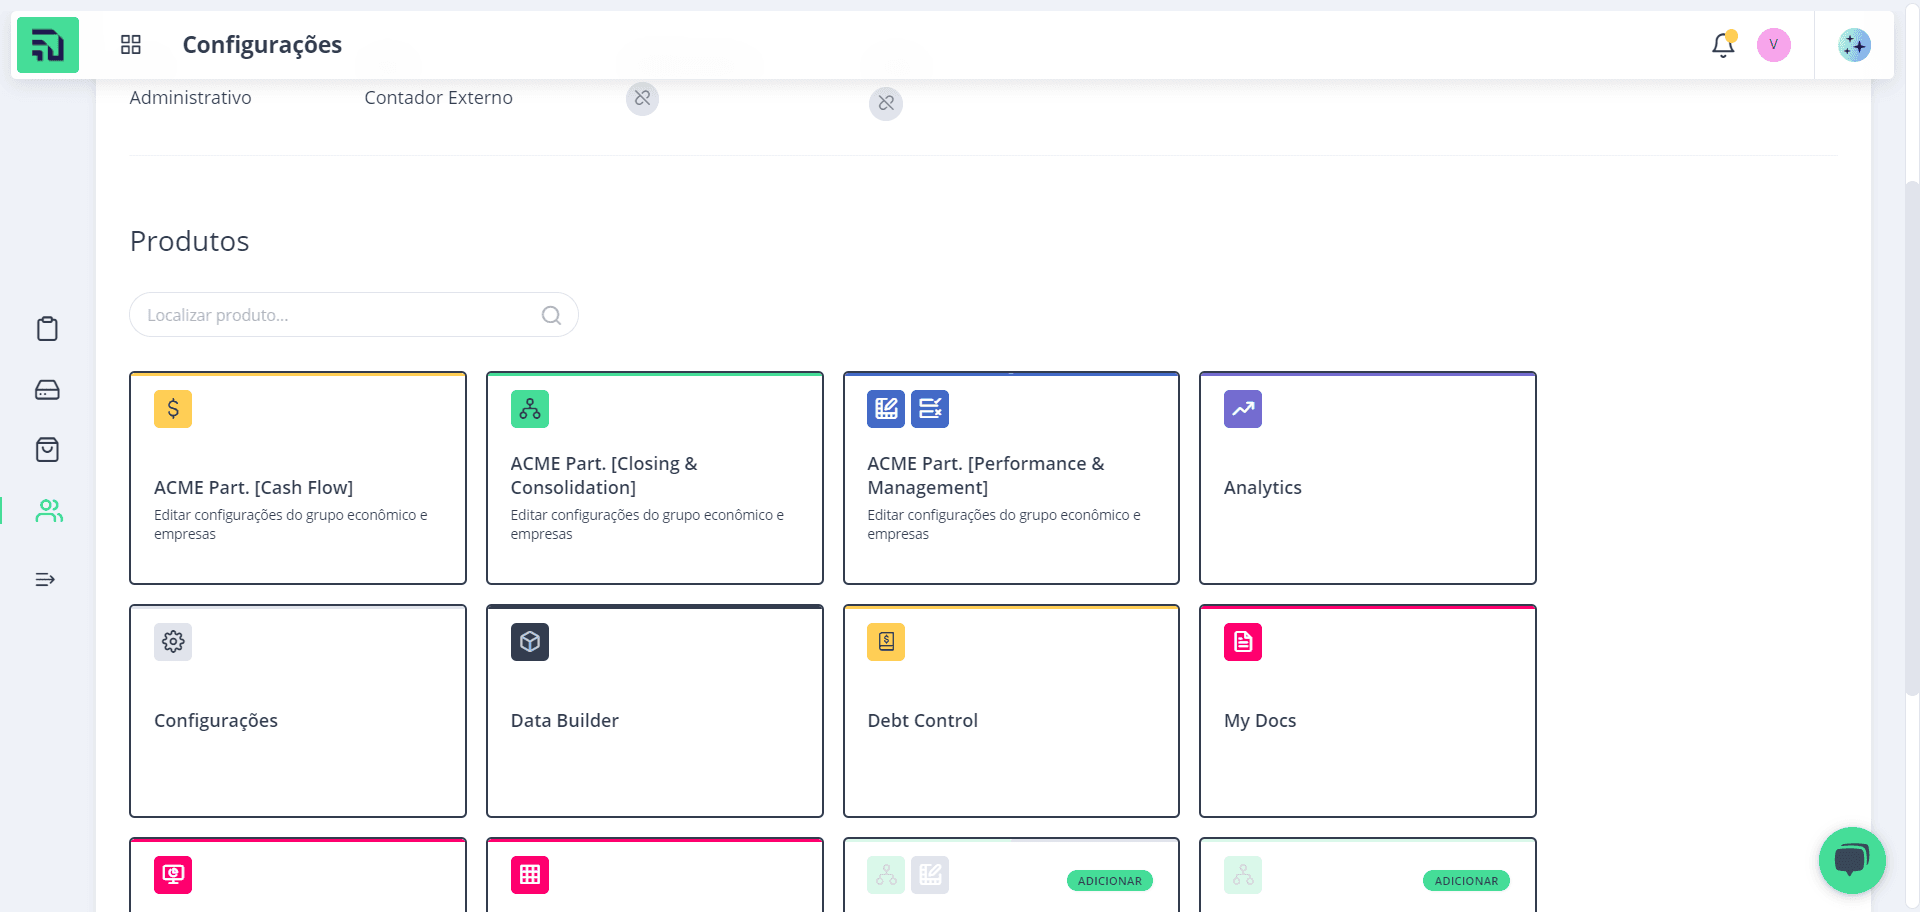This screenshot has width=1920, height=912.
Task: Click the vertical page scrollbar
Action: click(1912, 440)
